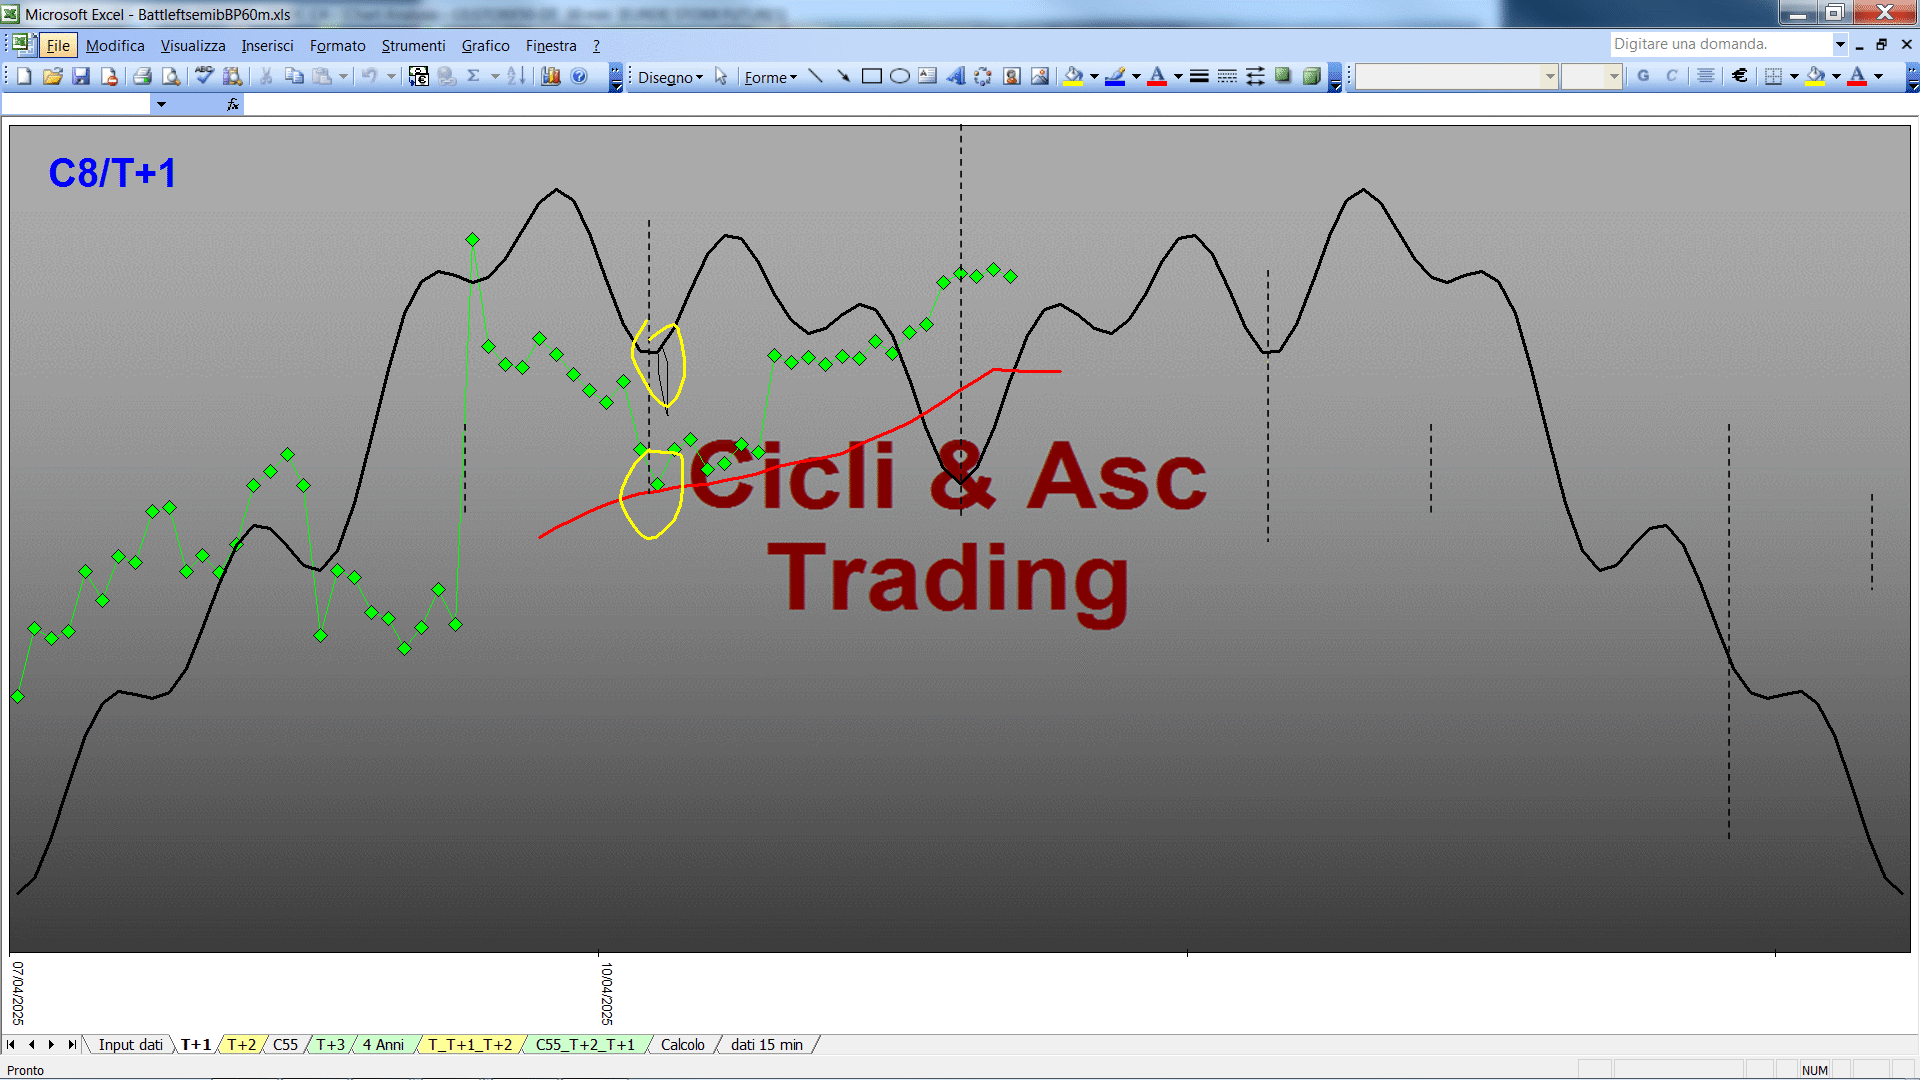Expand the help question box dropdown arrow
Image resolution: width=1920 pixels, height=1080 pixels.
pos(1840,44)
